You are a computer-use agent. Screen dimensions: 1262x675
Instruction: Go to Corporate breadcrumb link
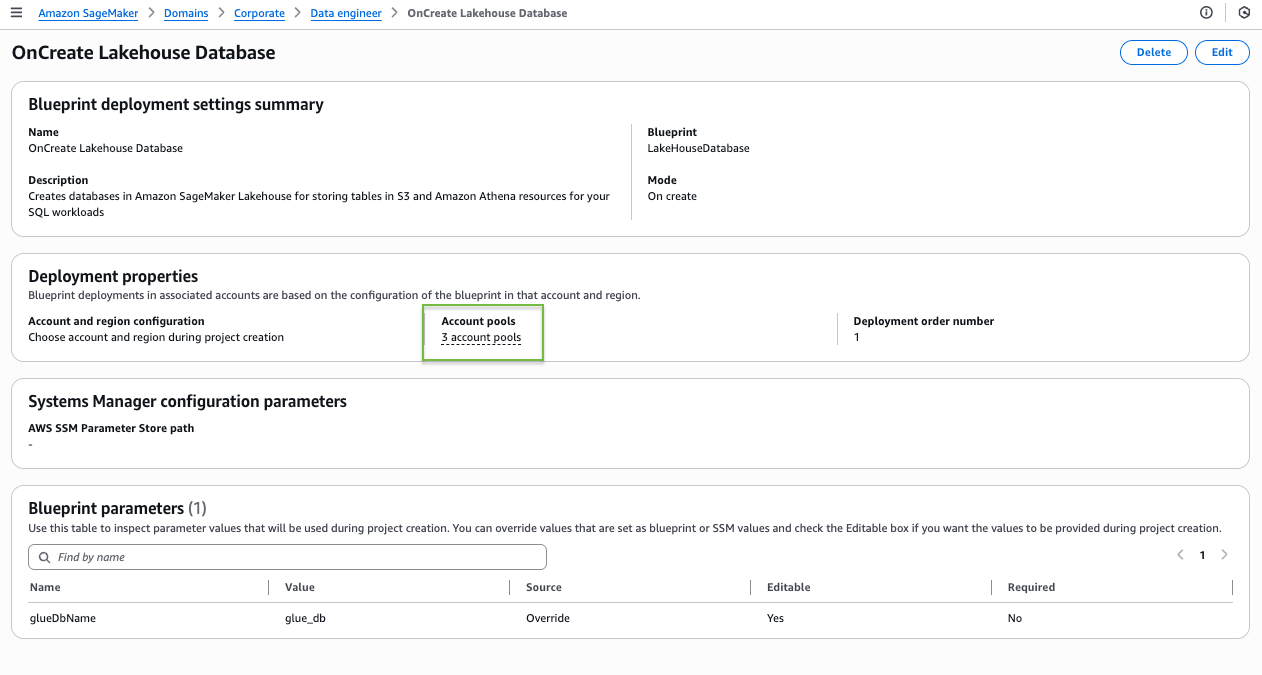coord(259,13)
